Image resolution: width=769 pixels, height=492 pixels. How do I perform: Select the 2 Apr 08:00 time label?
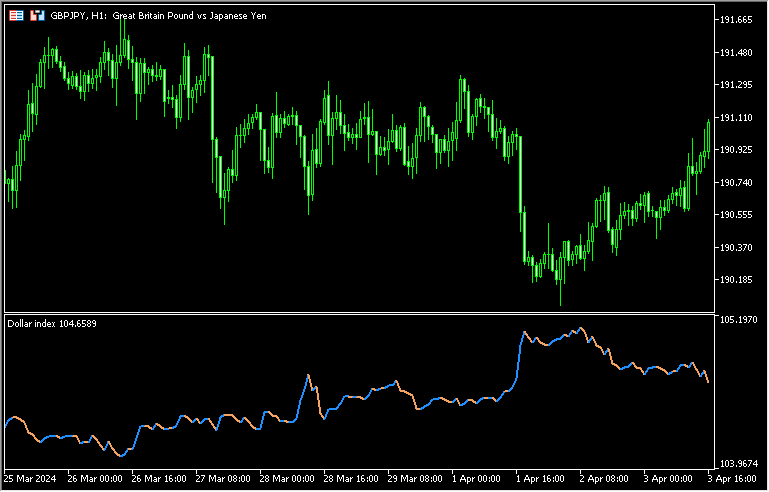coord(602,480)
